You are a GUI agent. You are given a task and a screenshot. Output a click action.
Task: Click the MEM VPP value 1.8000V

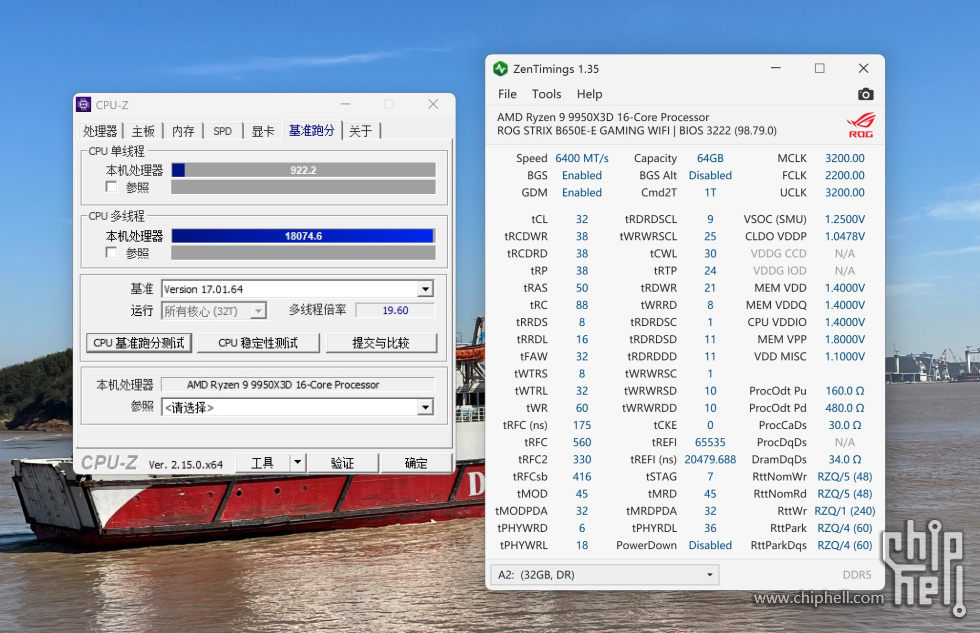pos(844,339)
